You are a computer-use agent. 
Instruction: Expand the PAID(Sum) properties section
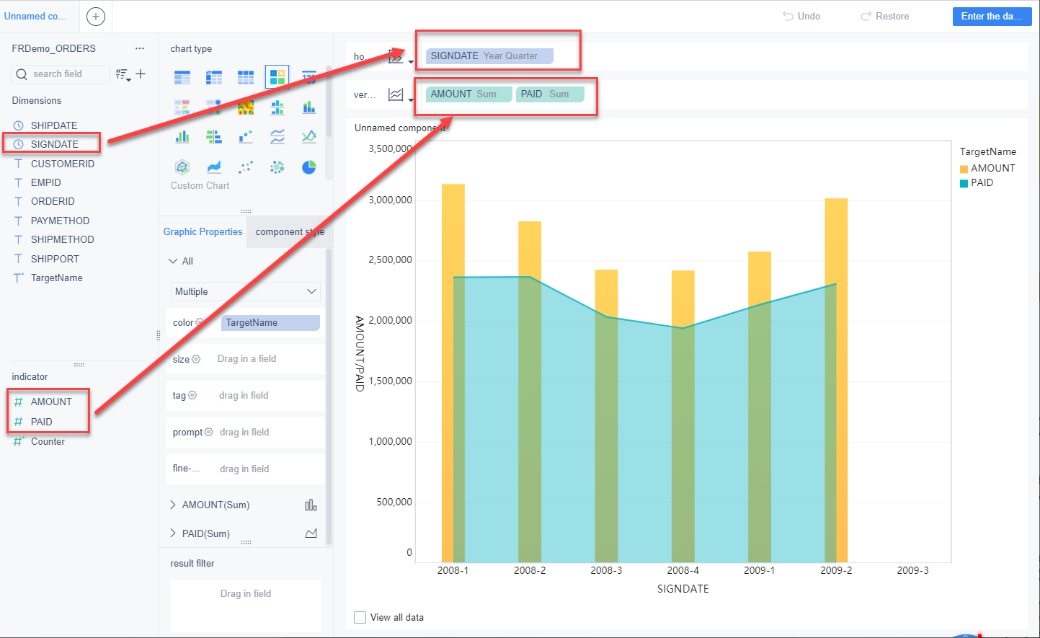[173, 533]
